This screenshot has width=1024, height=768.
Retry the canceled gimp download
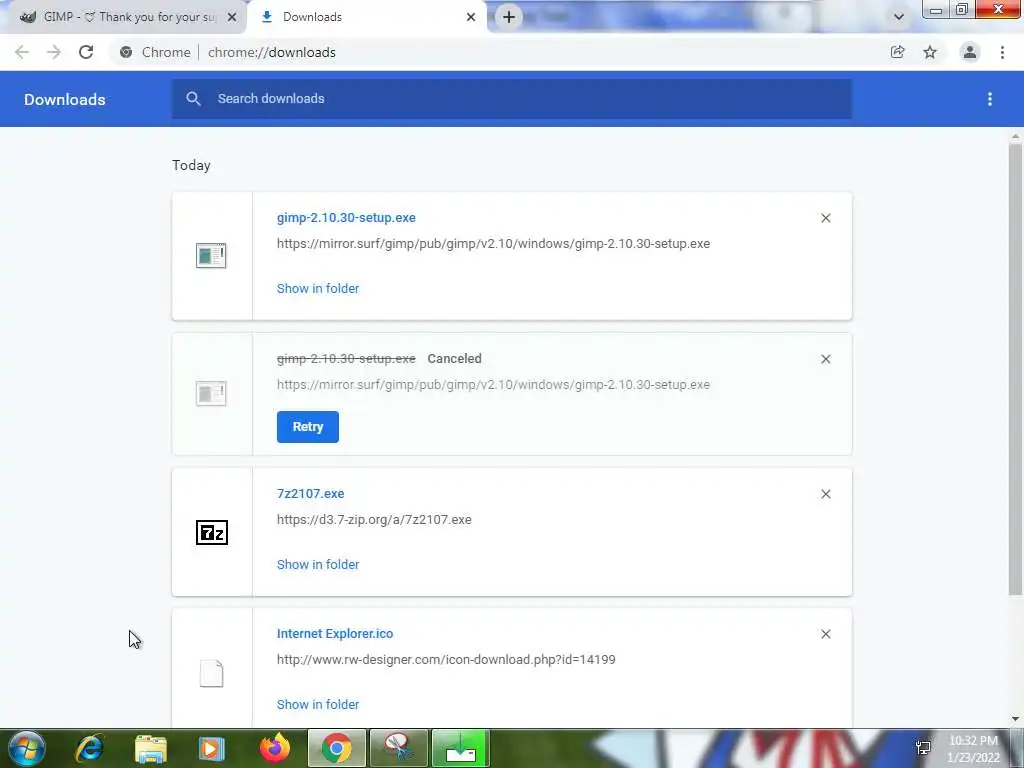click(308, 427)
